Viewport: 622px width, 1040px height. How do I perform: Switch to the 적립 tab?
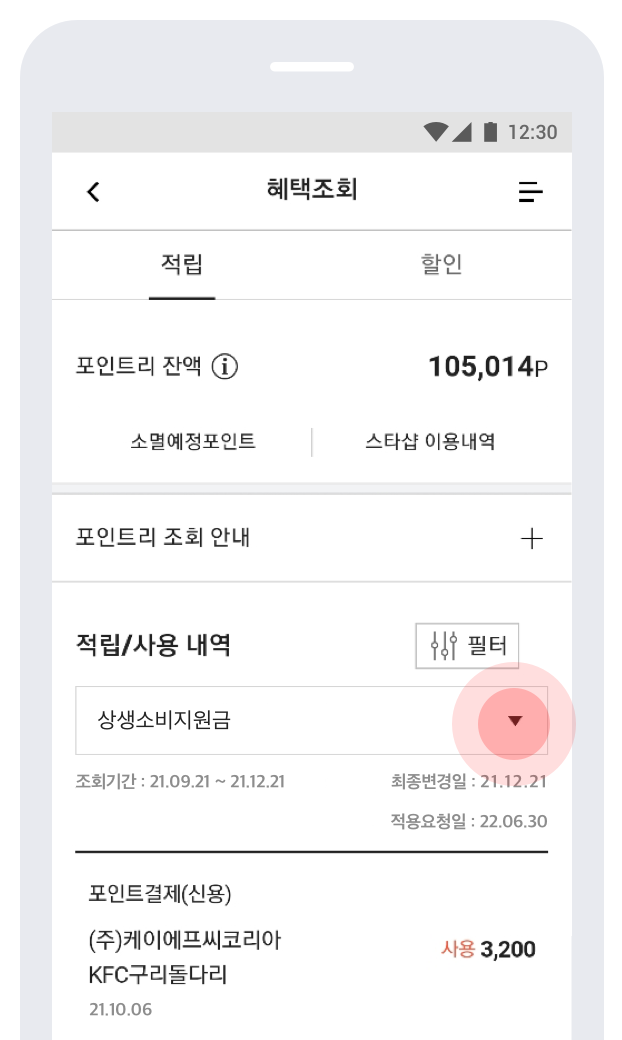coord(182,265)
